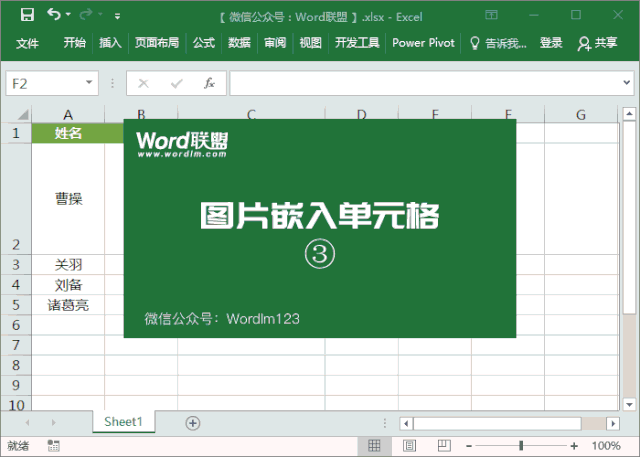Click the Save icon in quick access toolbar
This screenshot has width=640, height=457.
[x=27, y=15]
